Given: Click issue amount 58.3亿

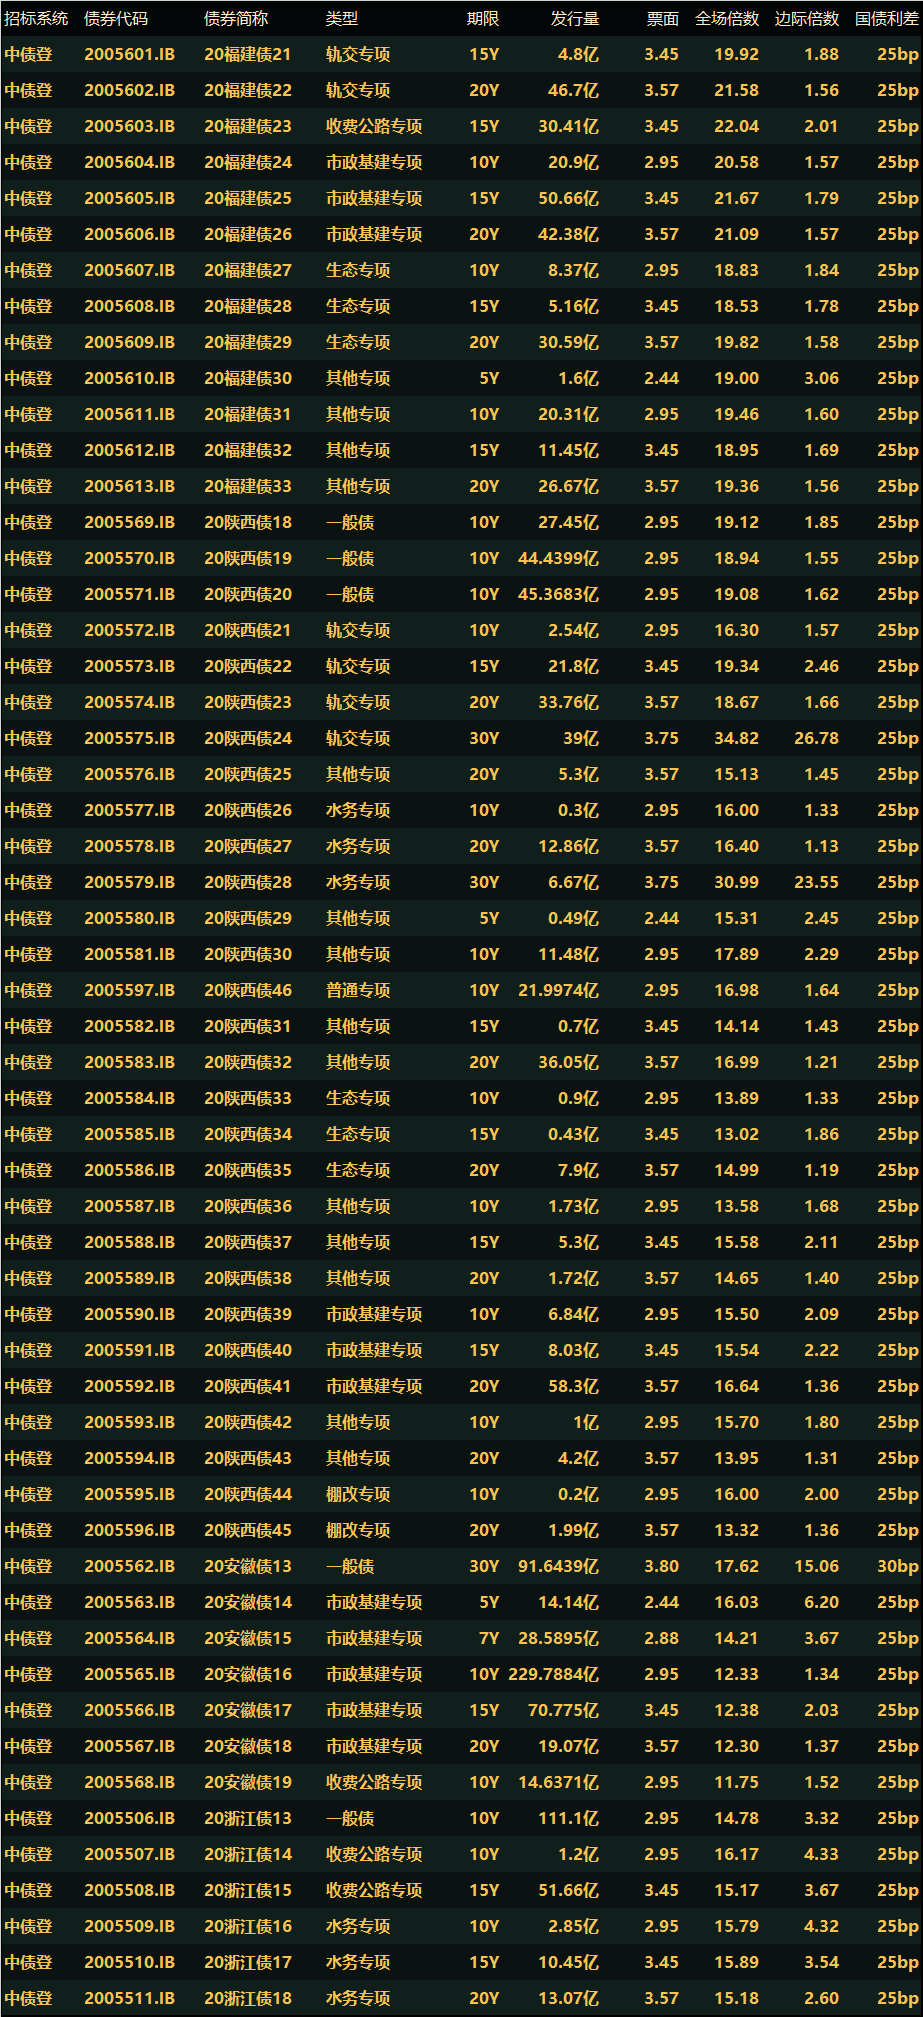Looking at the screenshot, I should point(573,1387).
